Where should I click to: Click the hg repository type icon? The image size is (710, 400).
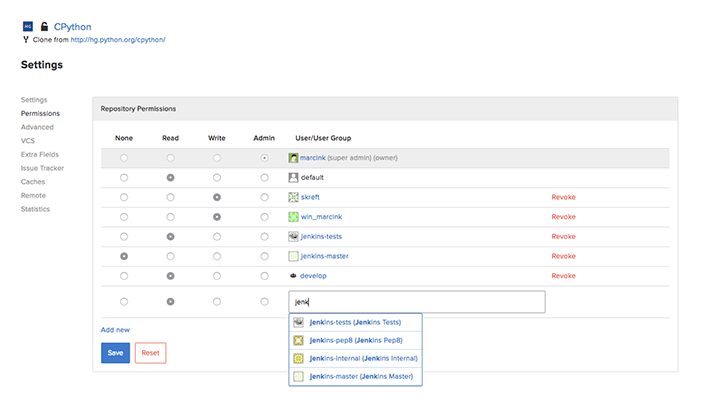click(27, 26)
